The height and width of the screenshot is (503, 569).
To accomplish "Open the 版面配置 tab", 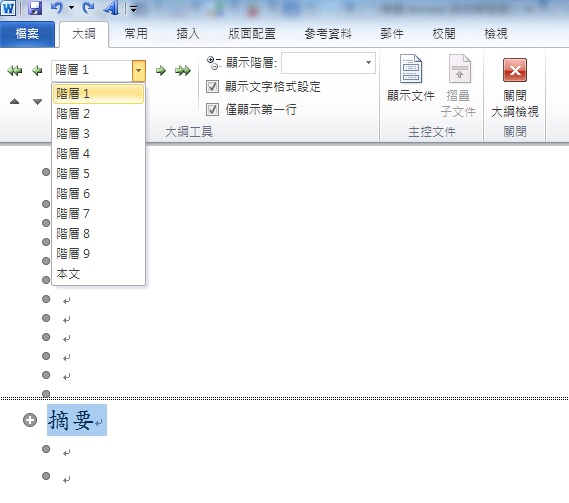I will pyautogui.click(x=252, y=34).
